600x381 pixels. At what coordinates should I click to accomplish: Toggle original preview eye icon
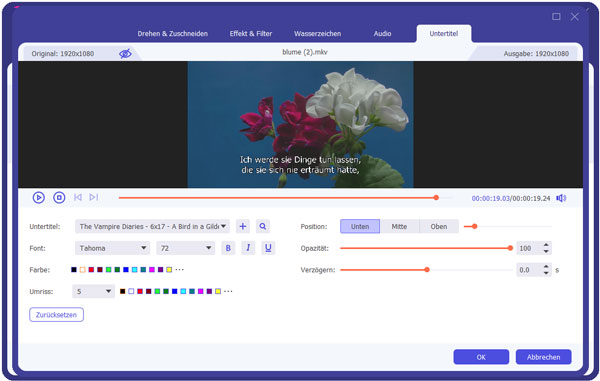(125, 54)
